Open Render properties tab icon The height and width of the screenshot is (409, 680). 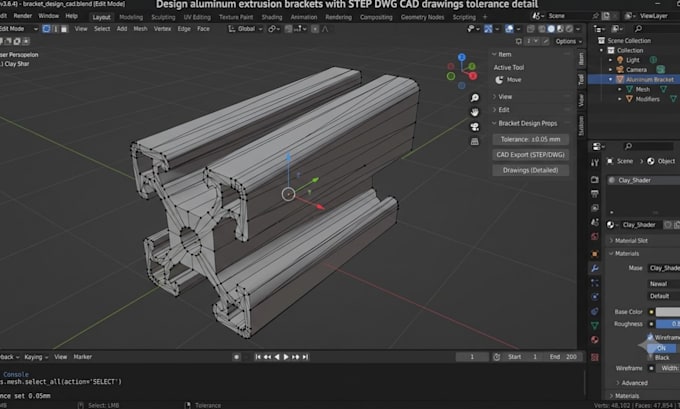(595, 180)
